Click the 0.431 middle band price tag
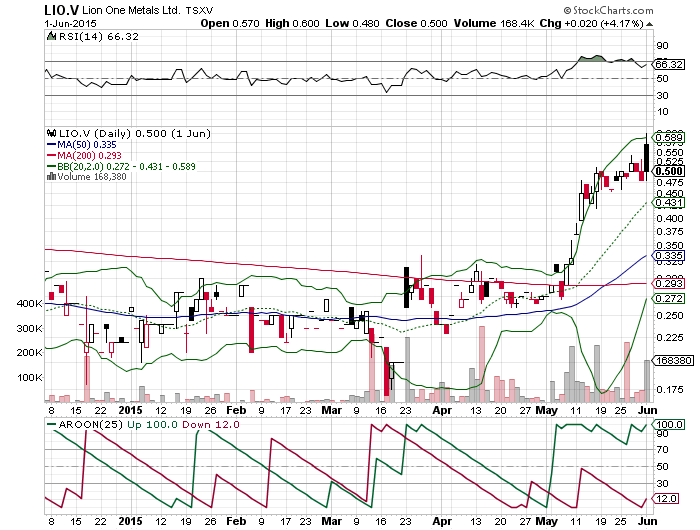 [x=669, y=203]
